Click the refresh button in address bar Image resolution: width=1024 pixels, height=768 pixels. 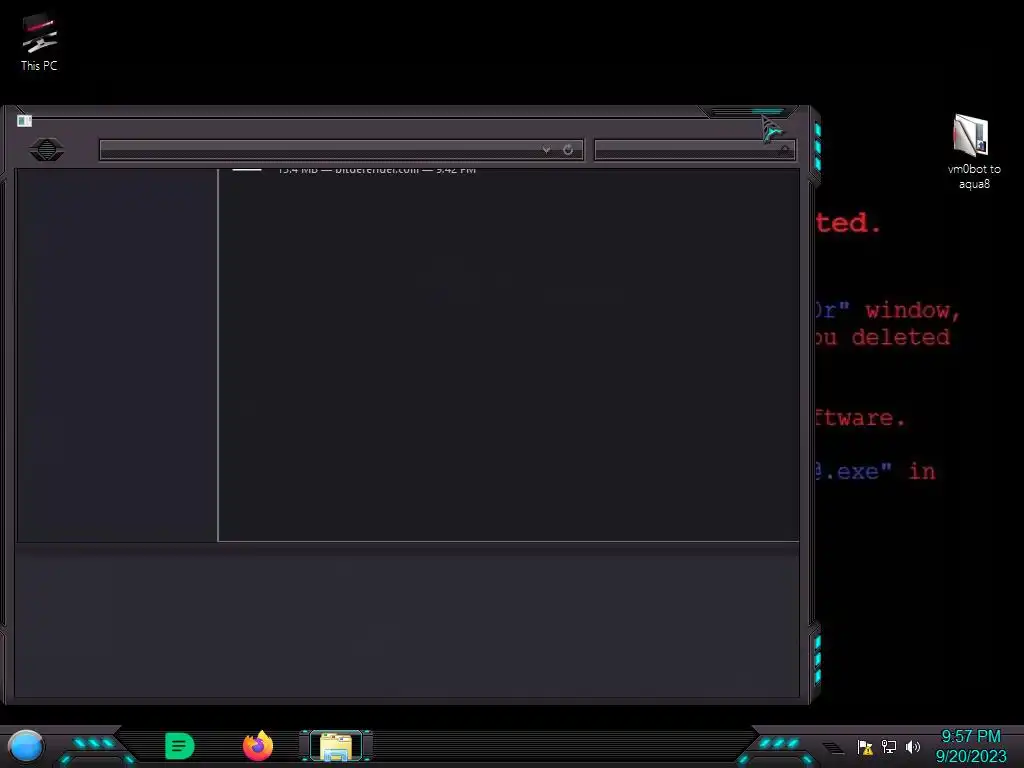(x=568, y=150)
